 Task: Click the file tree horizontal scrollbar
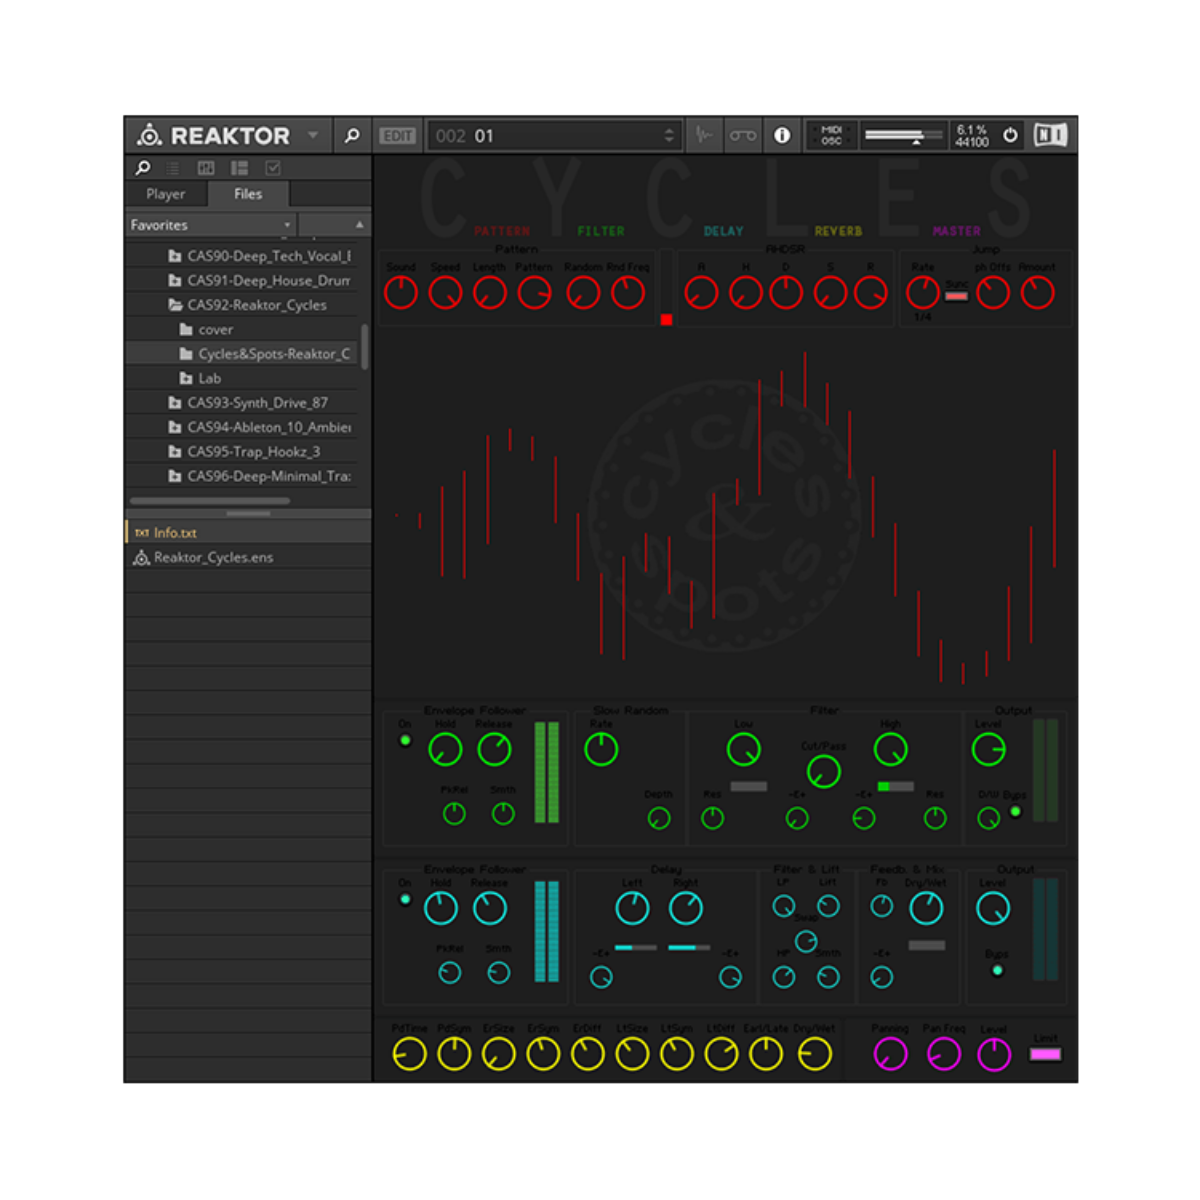coord(210,500)
